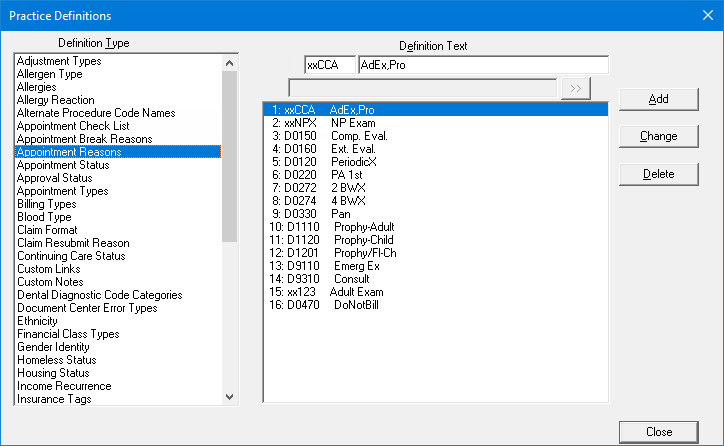Image resolution: width=724 pixels, height=446 pixels.
Task: Click the disabled grey field under Definition Text
Action: click(x=422, y=88)
